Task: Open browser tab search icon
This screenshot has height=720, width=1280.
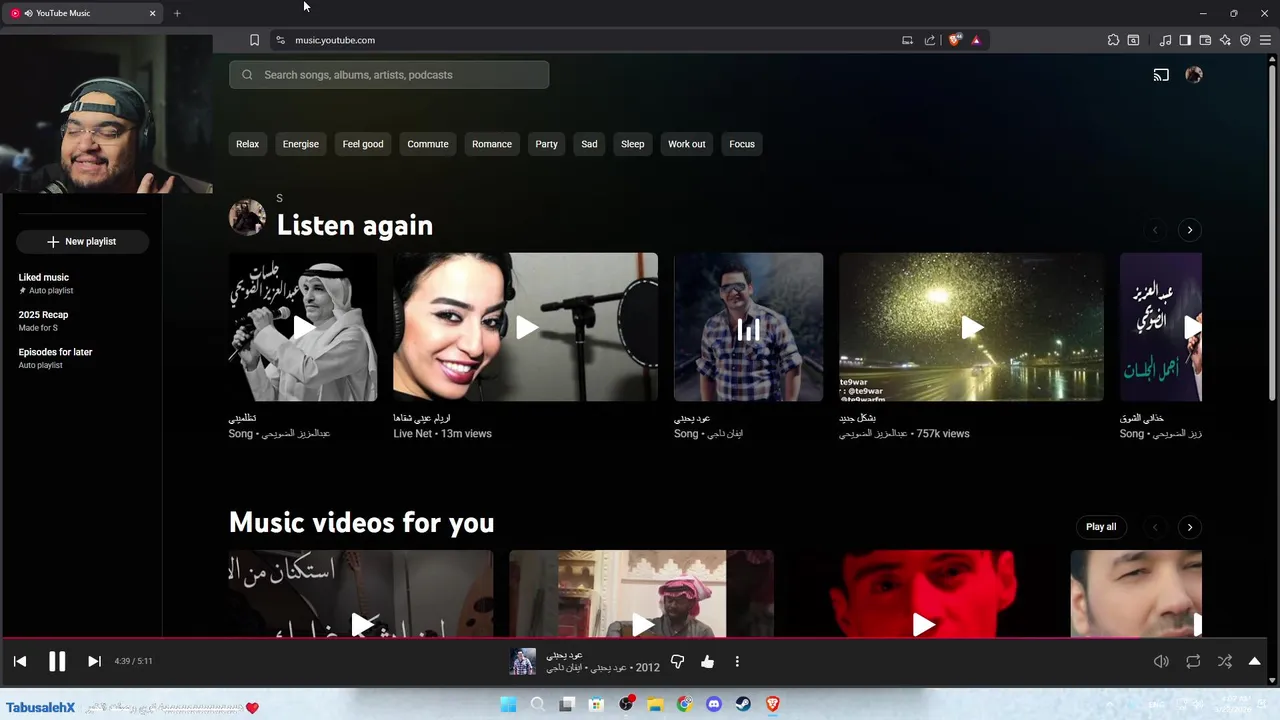Action: (1133, 40)
